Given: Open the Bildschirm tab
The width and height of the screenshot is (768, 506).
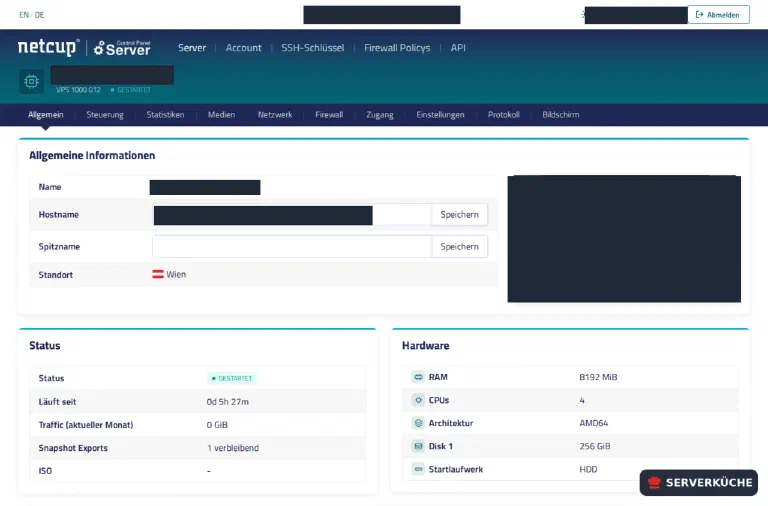Looking at the screenshot, I should coord(561,115).
